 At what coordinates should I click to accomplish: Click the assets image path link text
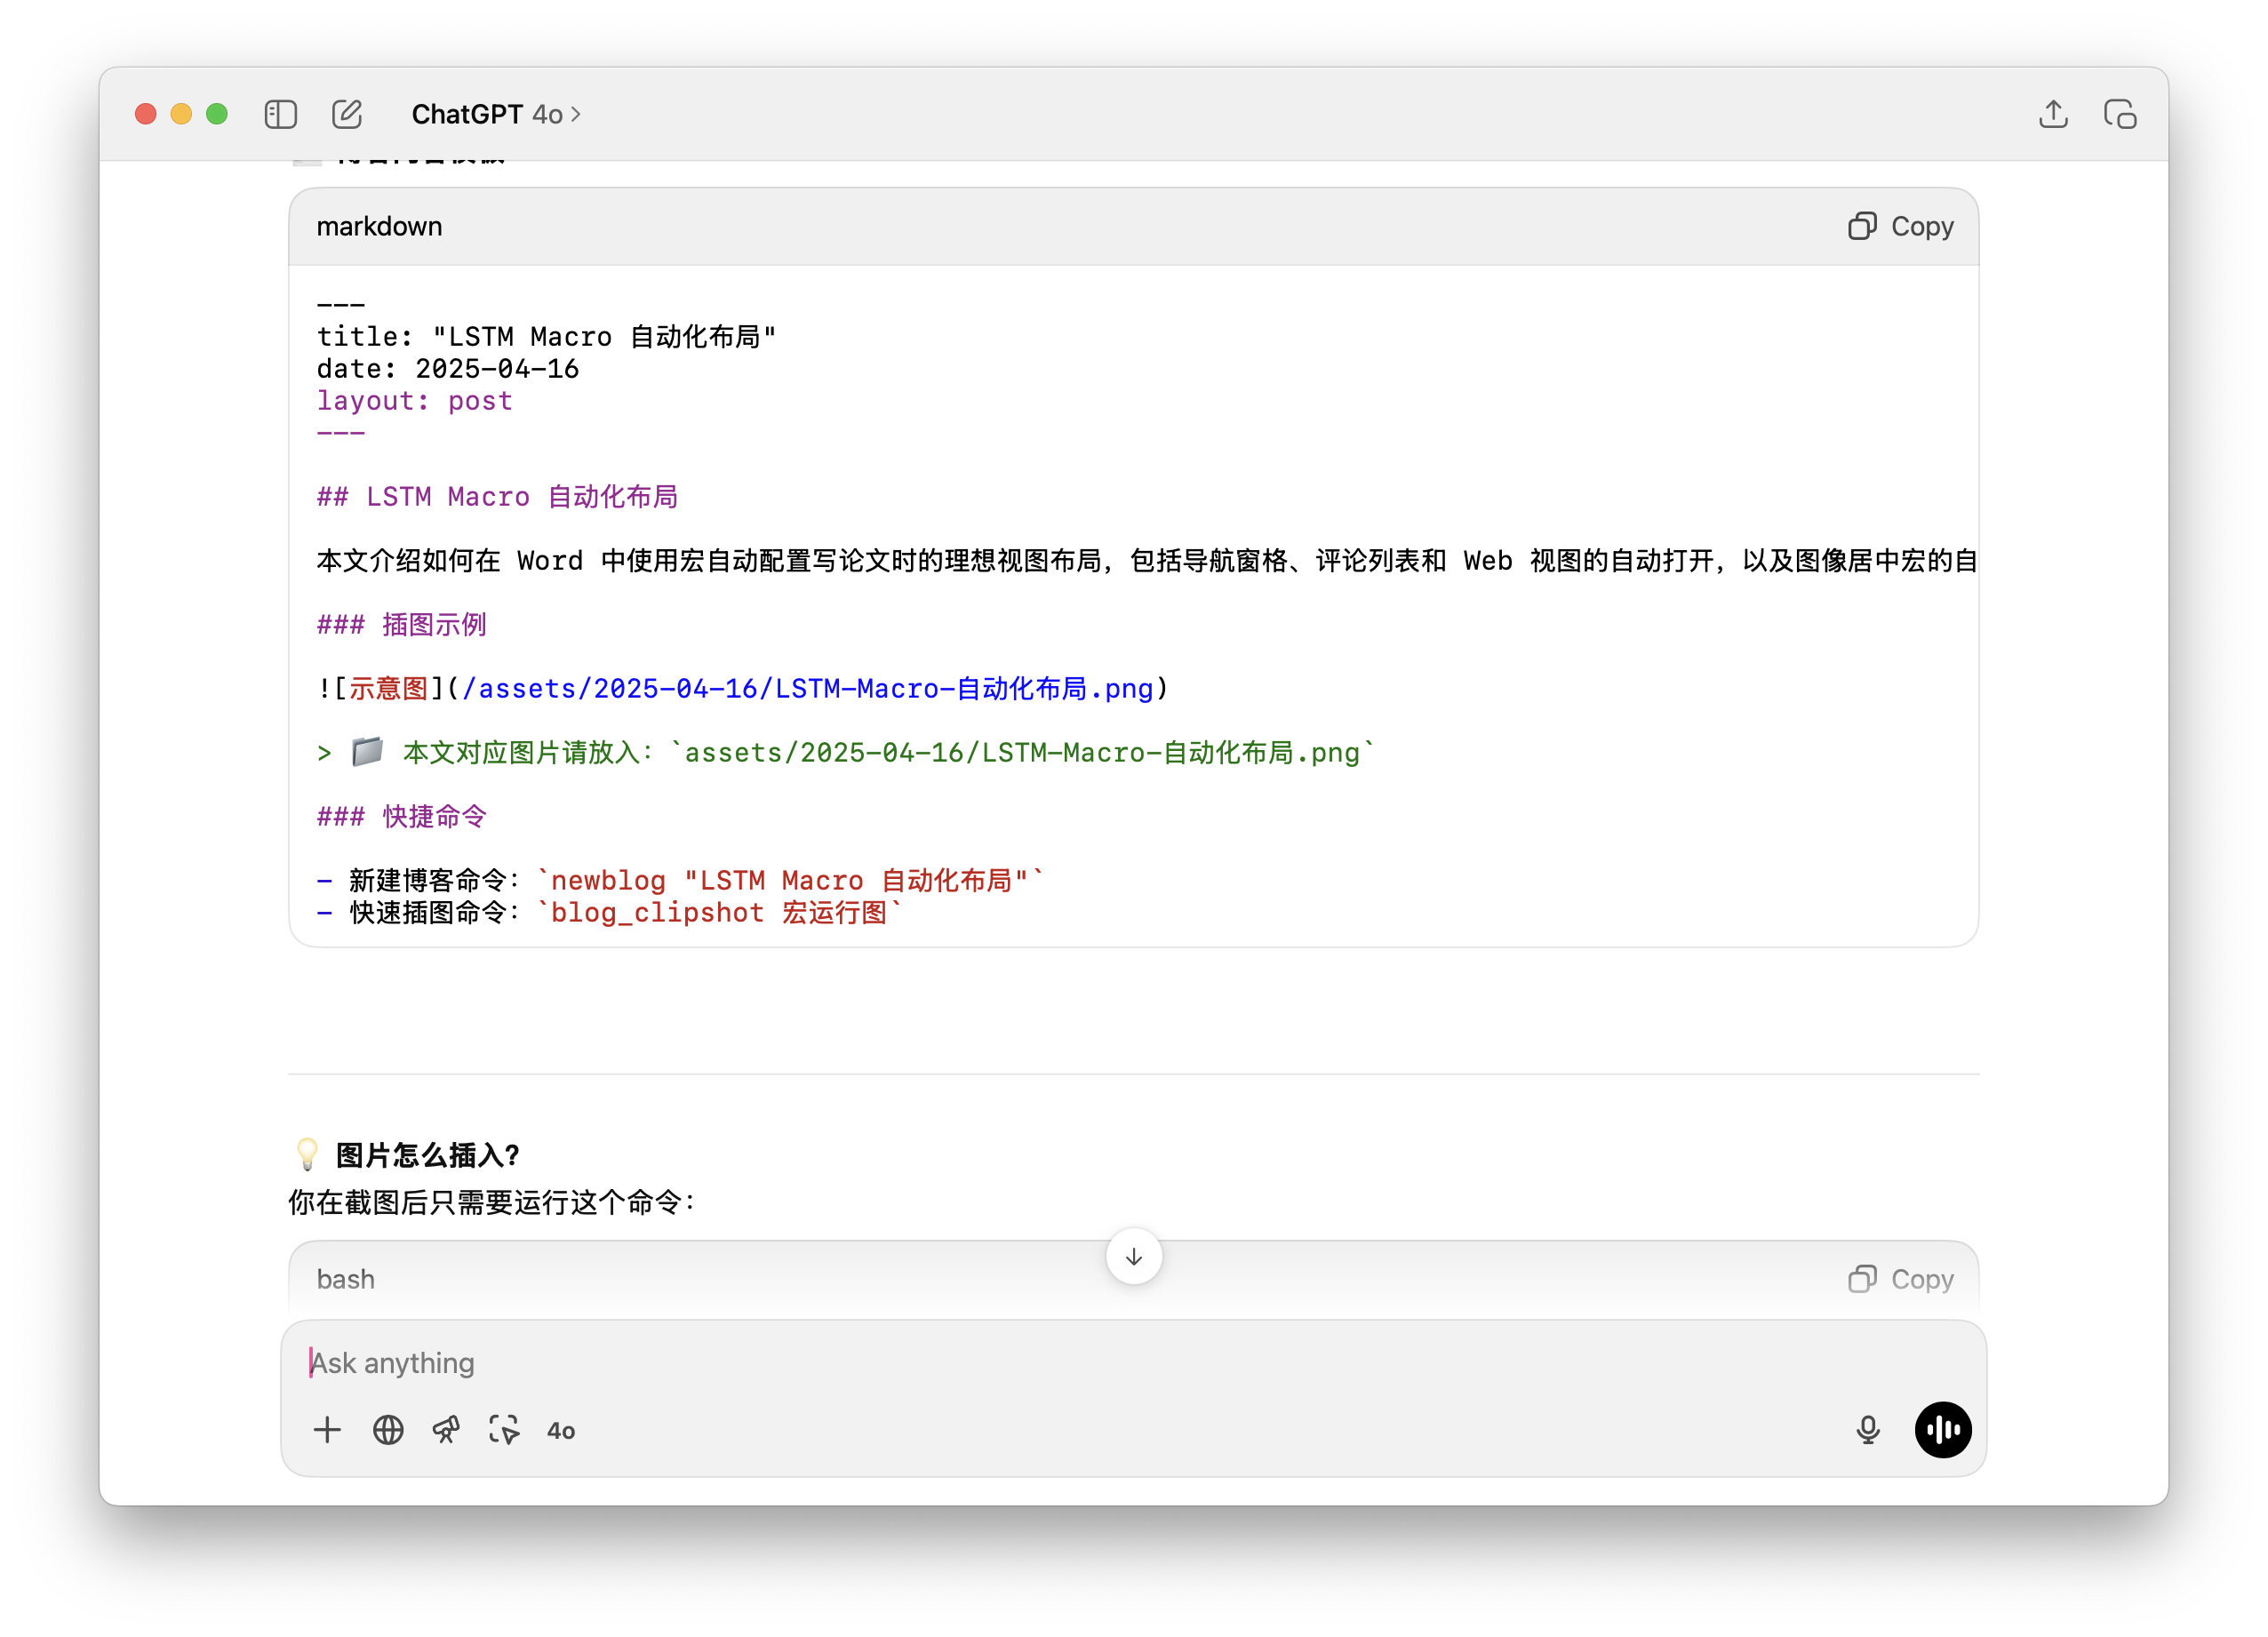(x=807, y=689)
